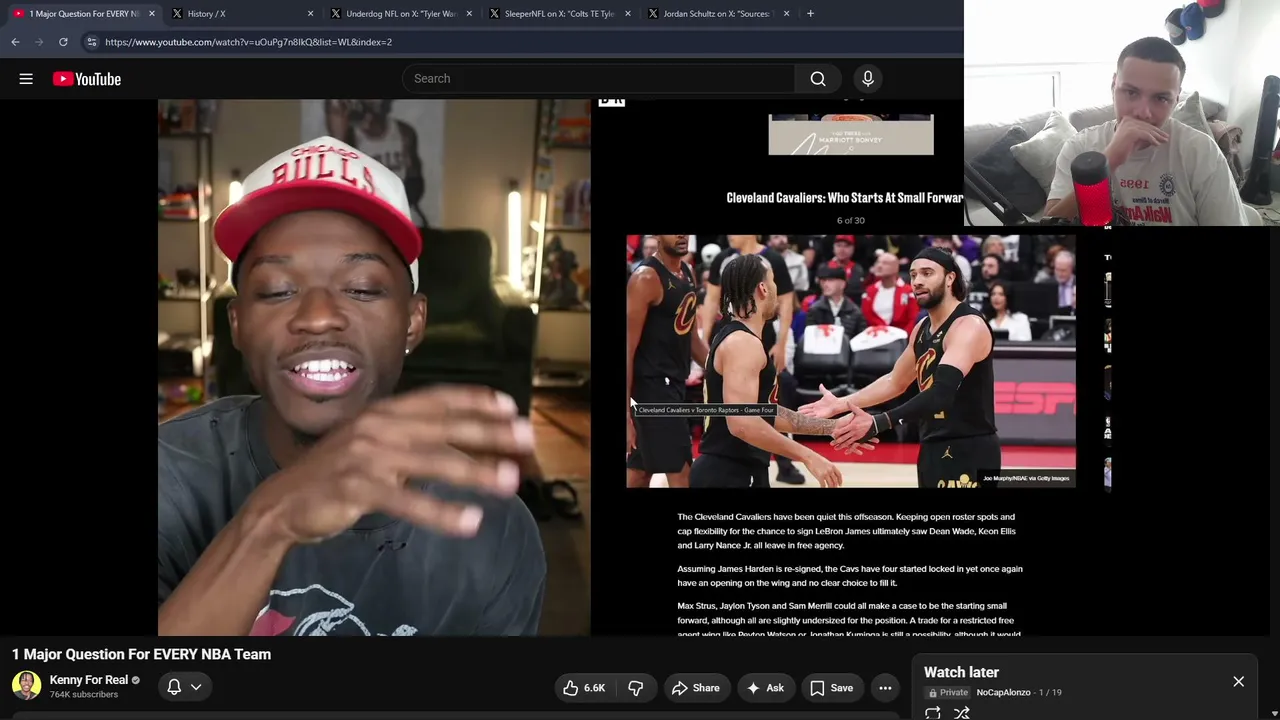
Task: Close the SleeperNFL tab
Action: point(628,14)
